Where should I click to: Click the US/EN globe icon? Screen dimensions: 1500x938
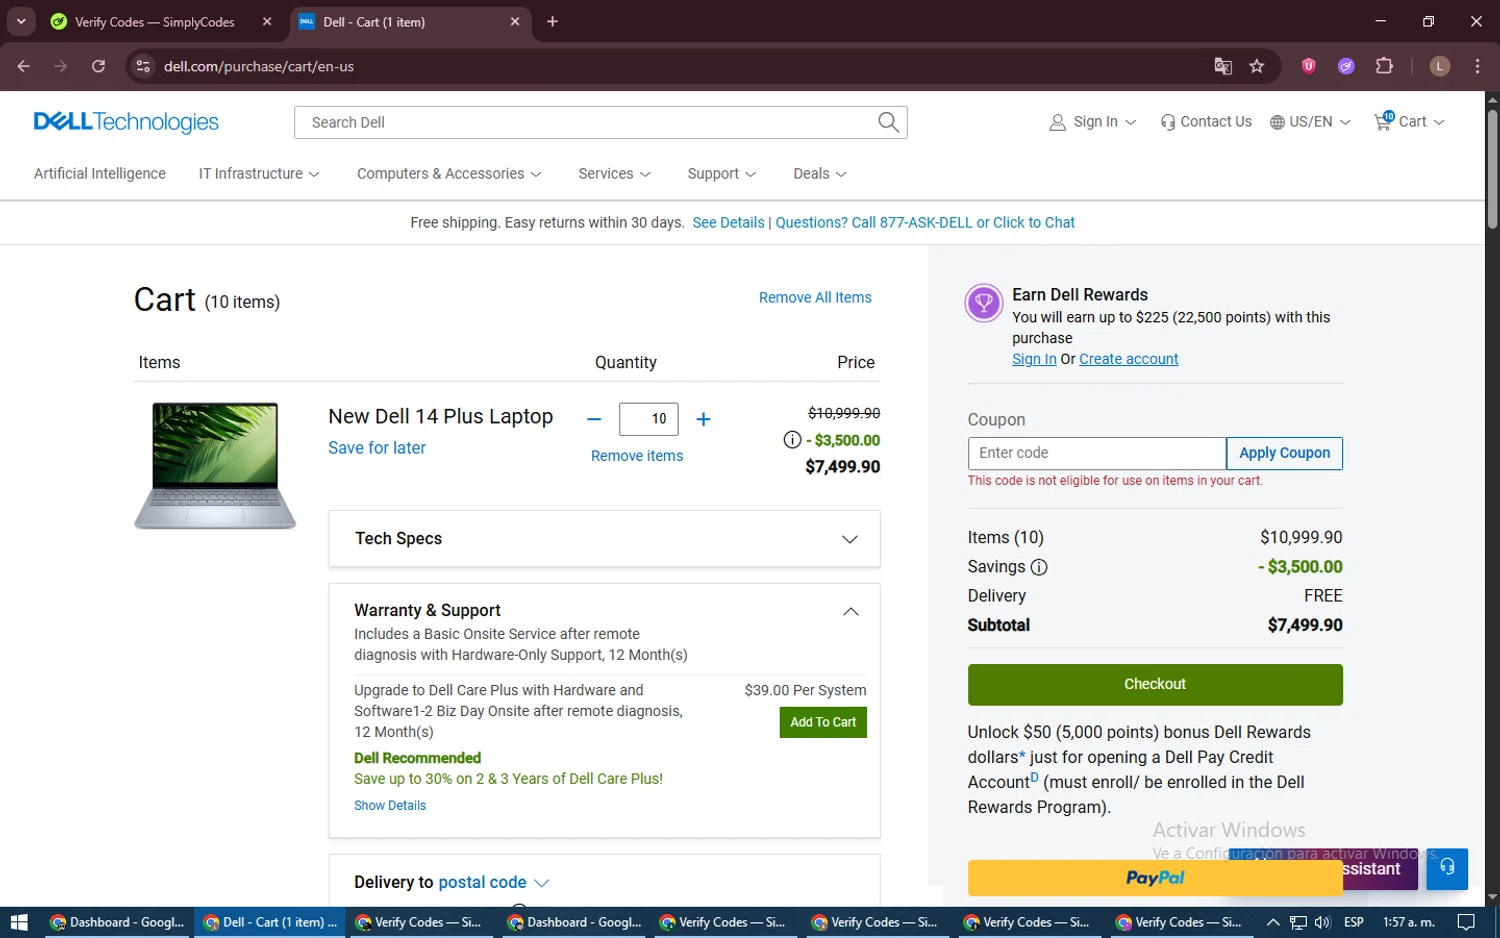[1277, 122]
